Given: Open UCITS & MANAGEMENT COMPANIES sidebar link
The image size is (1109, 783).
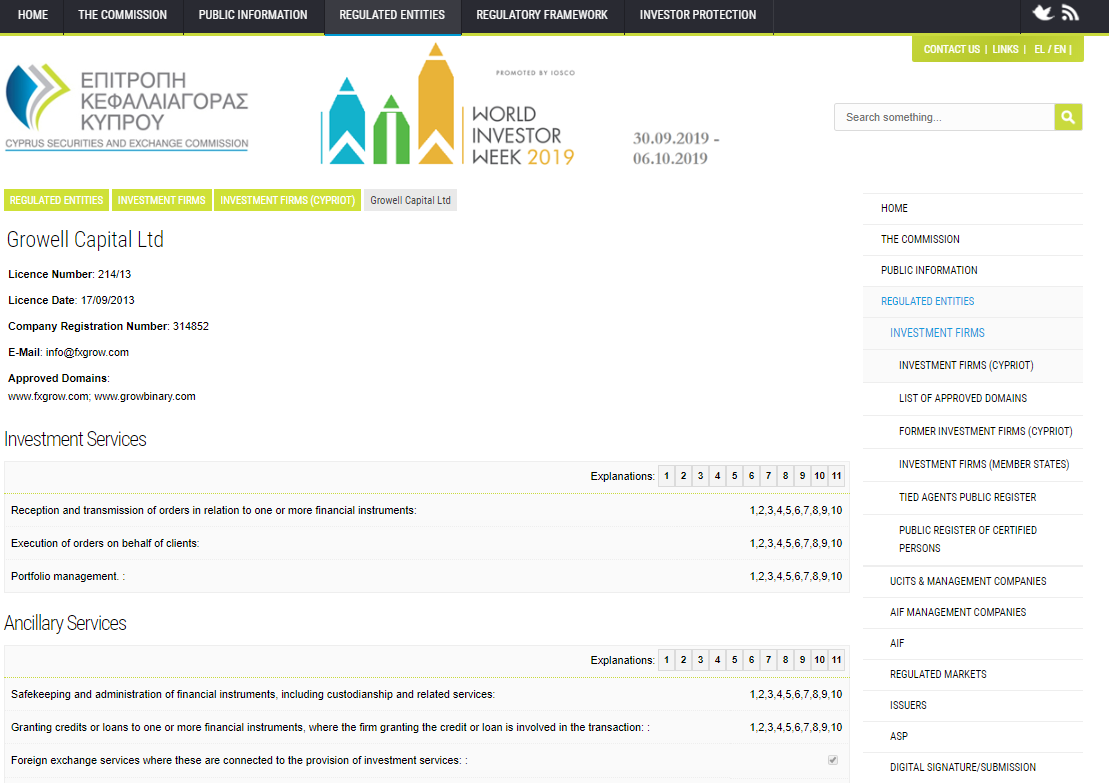Looking at the screenshot, I should pos(972,581).
